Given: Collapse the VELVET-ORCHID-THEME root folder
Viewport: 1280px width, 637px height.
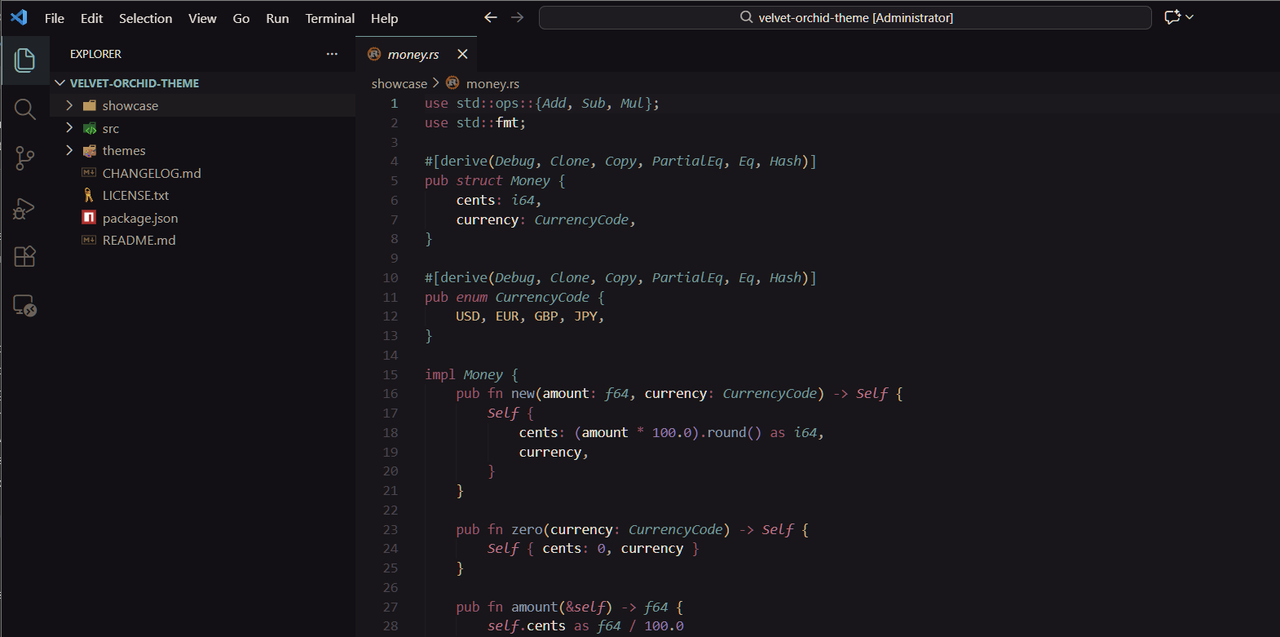Looking at the screenshot, I should tap(60, 83).
